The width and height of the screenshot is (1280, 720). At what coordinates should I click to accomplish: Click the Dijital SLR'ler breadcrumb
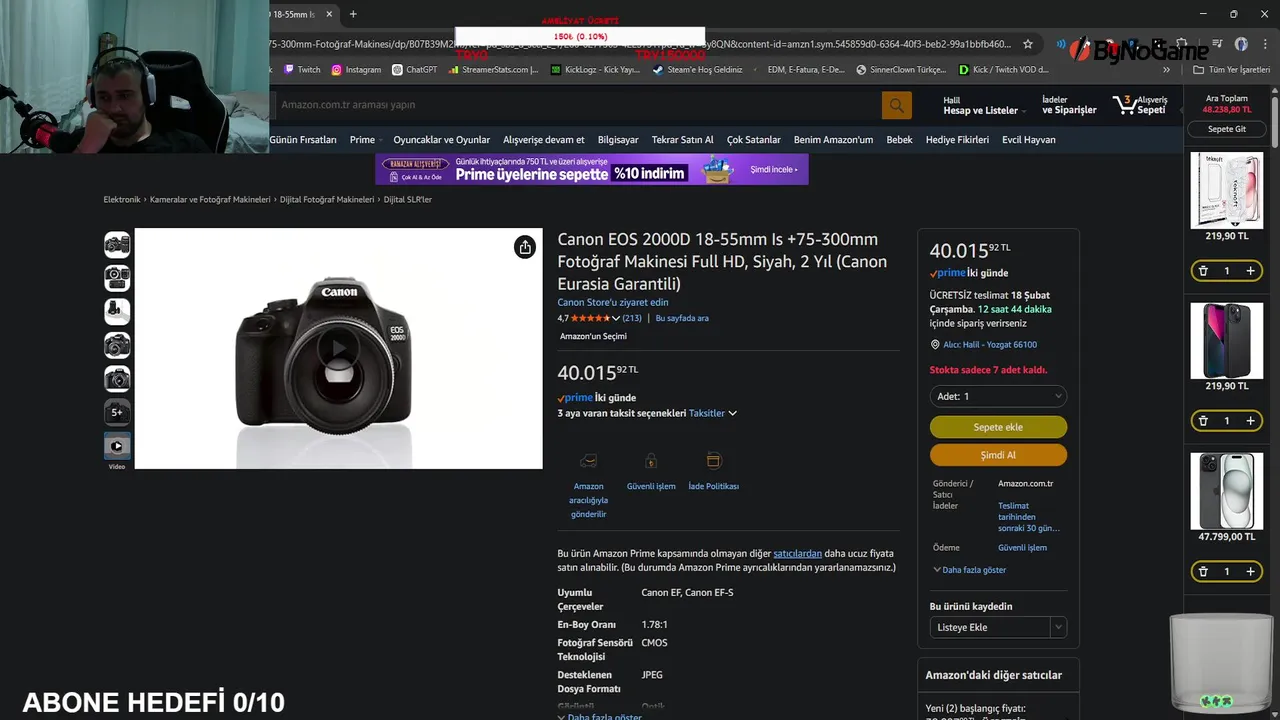tap(408, 200)
